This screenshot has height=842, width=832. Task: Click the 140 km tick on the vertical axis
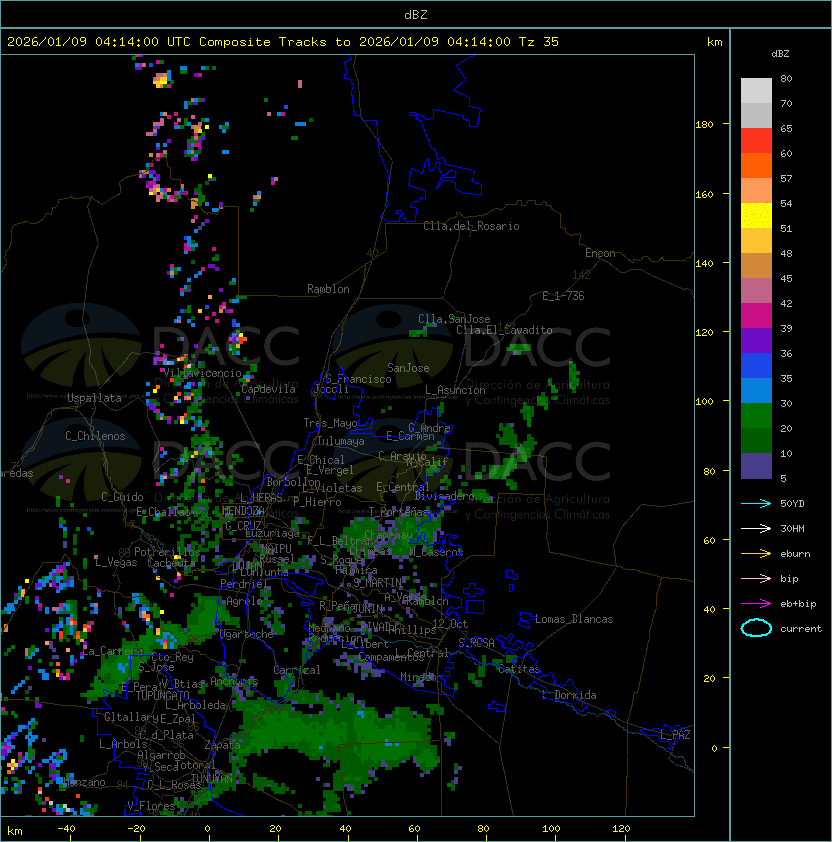coord(704,263)
